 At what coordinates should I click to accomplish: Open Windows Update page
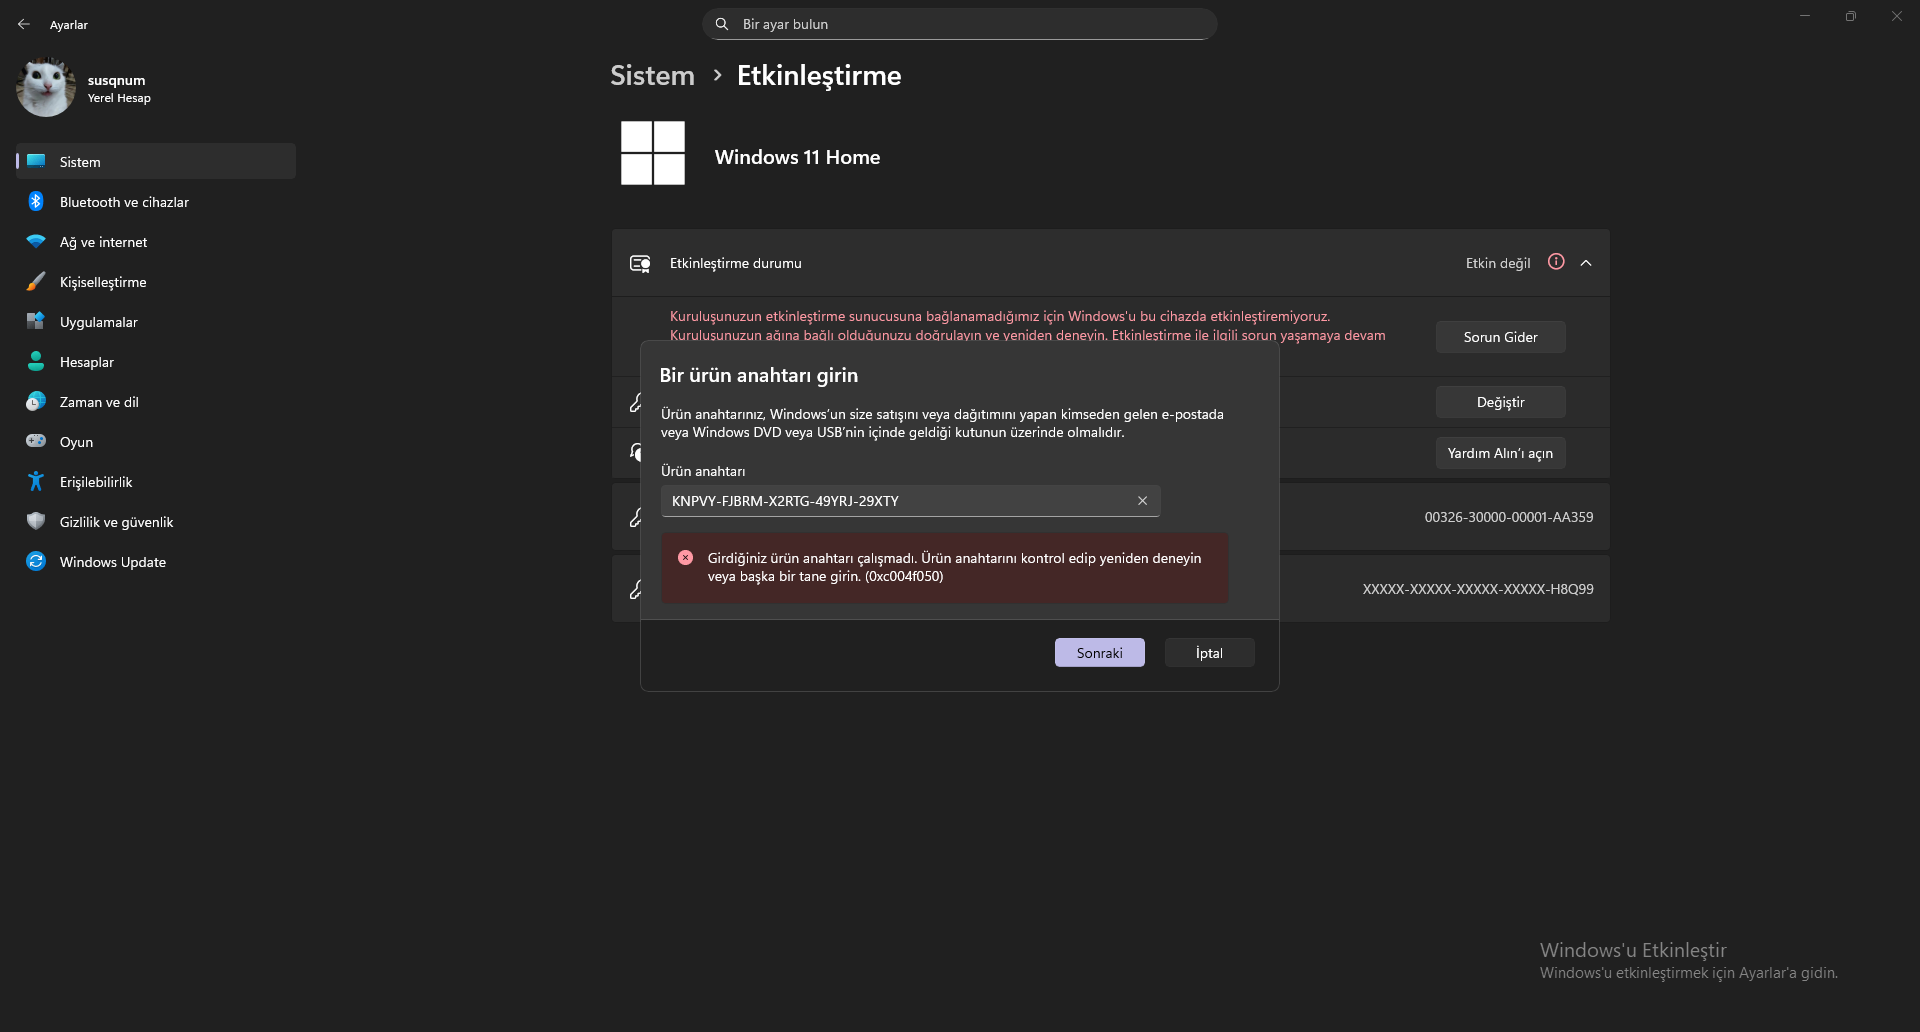pyautogui.click(x=156, y=561)
